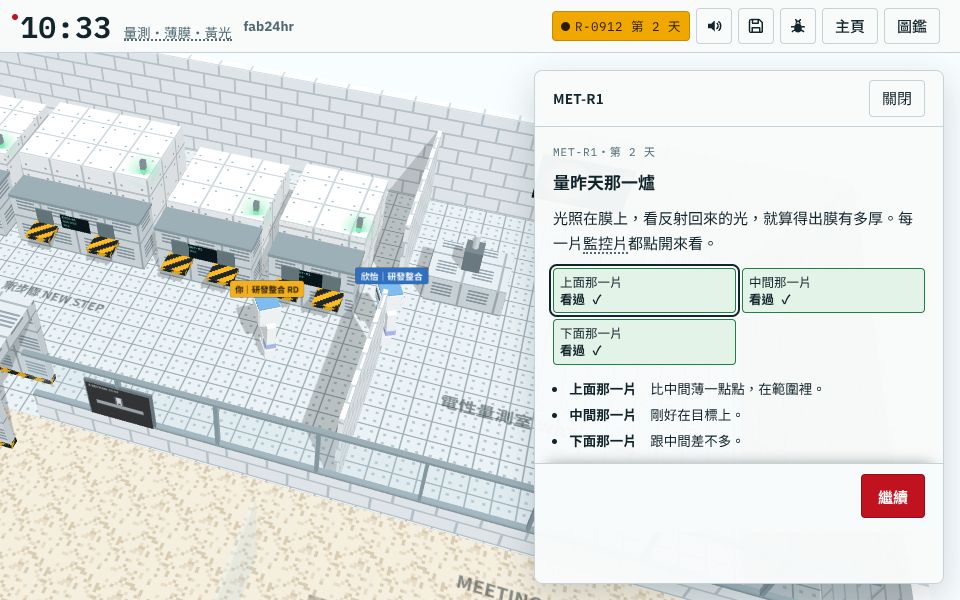Viewport: 960px width, 600px height.
Task: Click the 量昨天那一爐 heading
Action: pos(604,182)
